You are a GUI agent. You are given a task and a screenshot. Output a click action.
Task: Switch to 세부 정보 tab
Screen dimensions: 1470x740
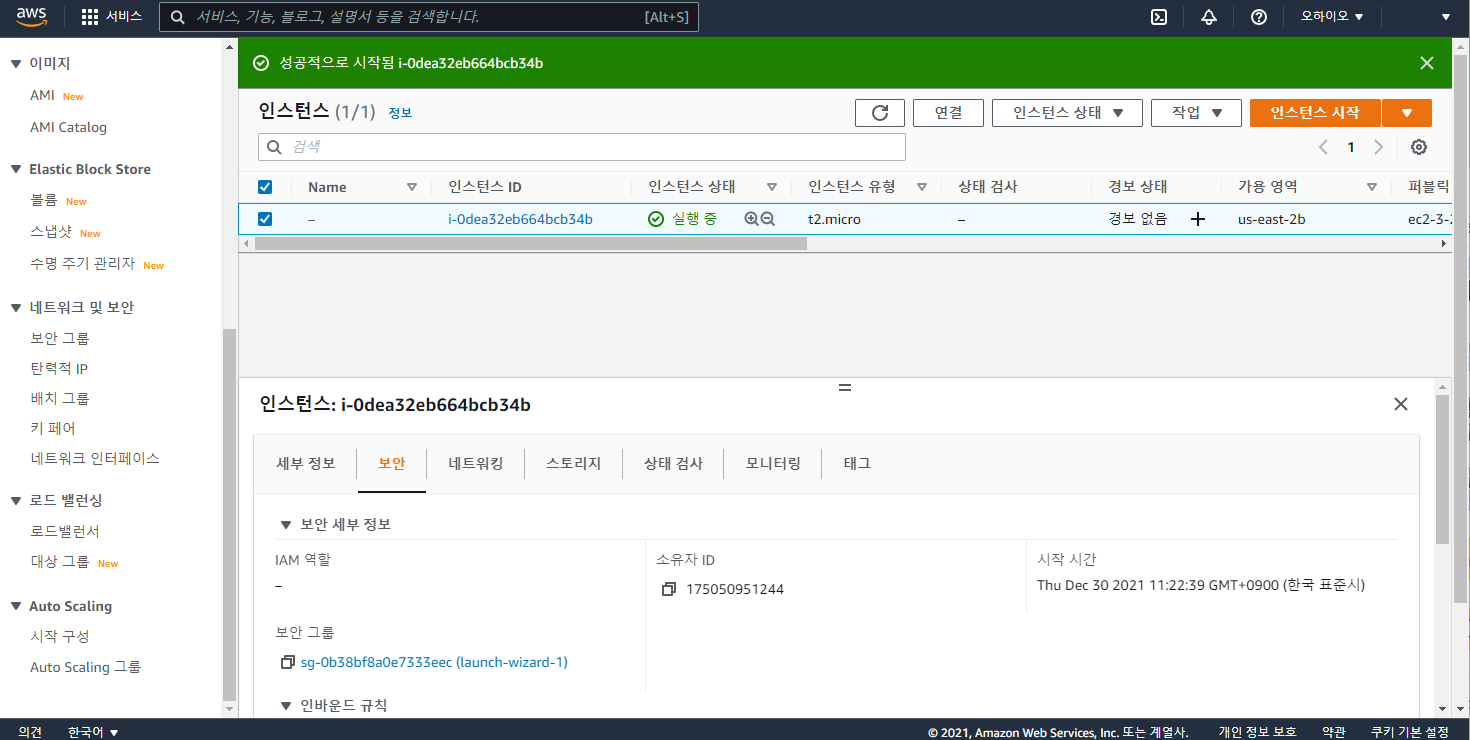point(305,464)
